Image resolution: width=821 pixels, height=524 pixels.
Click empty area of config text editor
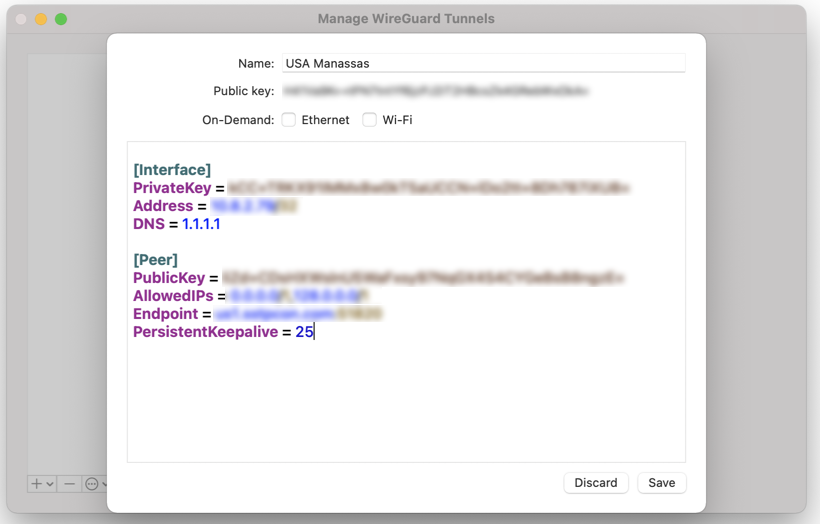(x=406, y=403)
